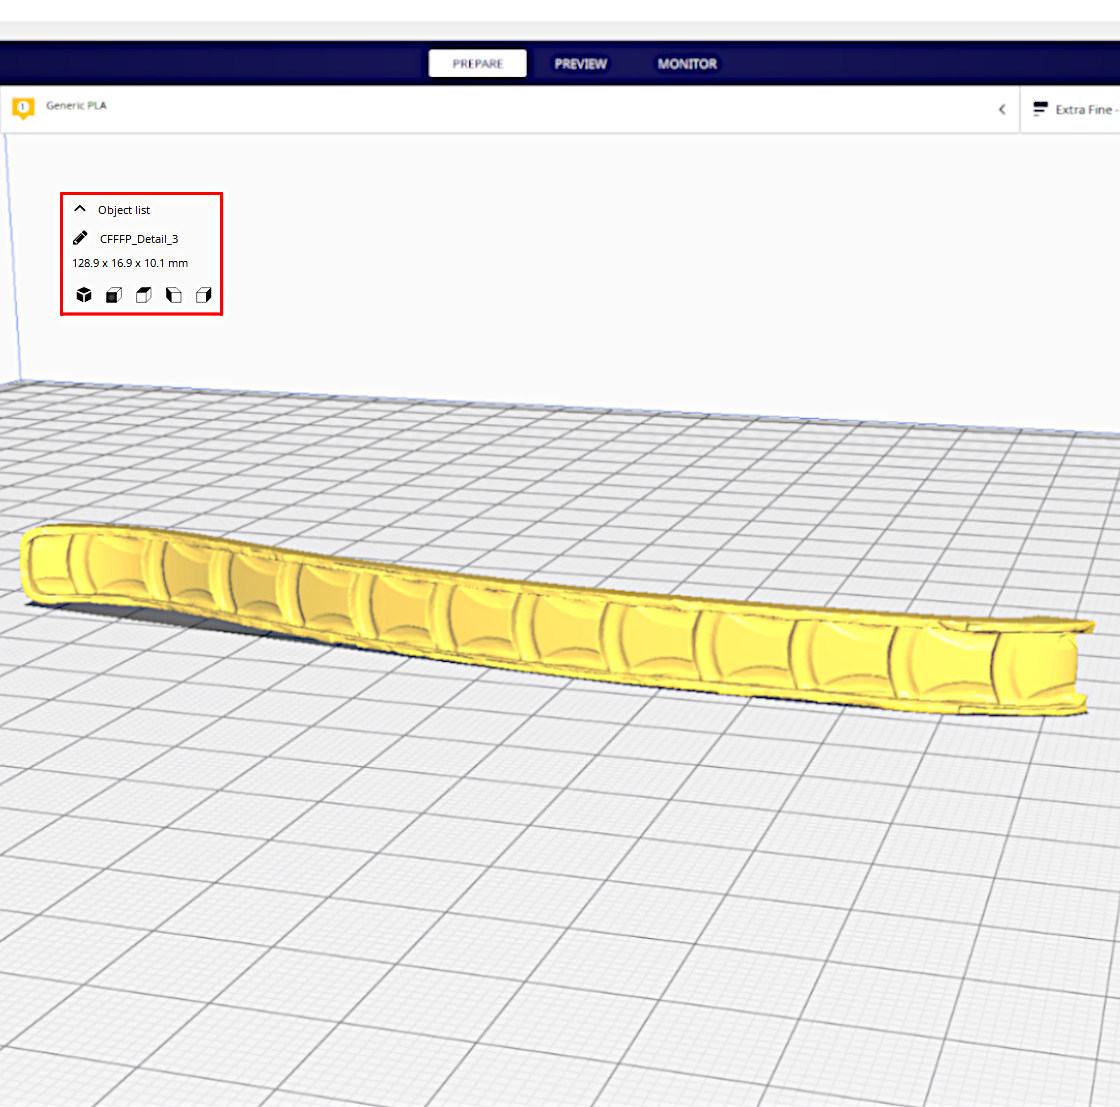The height and width of the screenshot is (1107, 1120).
Task: Select the PREPARE stage tab
Action: click(478, 64)
